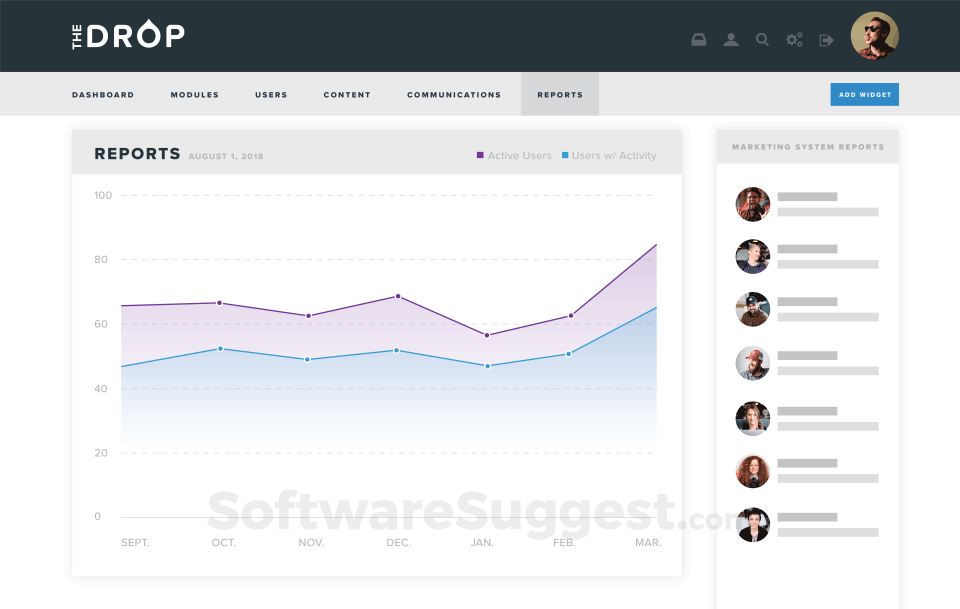Open the user profile icon in header
Viewport: 960px width, 609px height.
730,40
